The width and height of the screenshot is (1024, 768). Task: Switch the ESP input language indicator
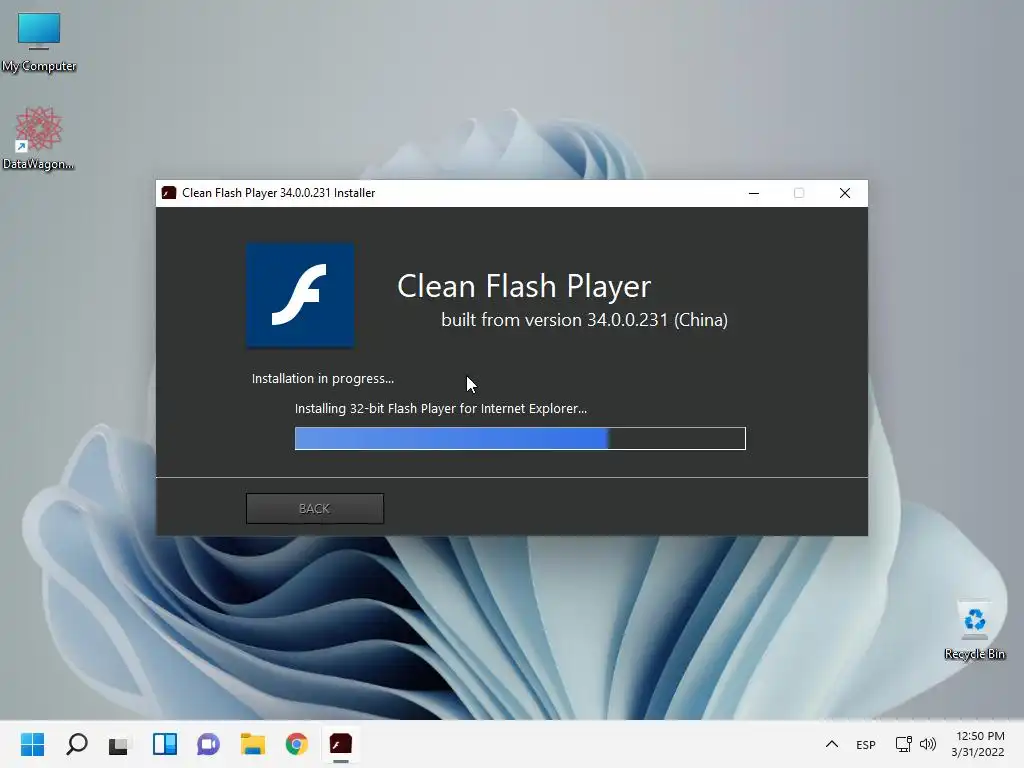[x=866, y=744]
